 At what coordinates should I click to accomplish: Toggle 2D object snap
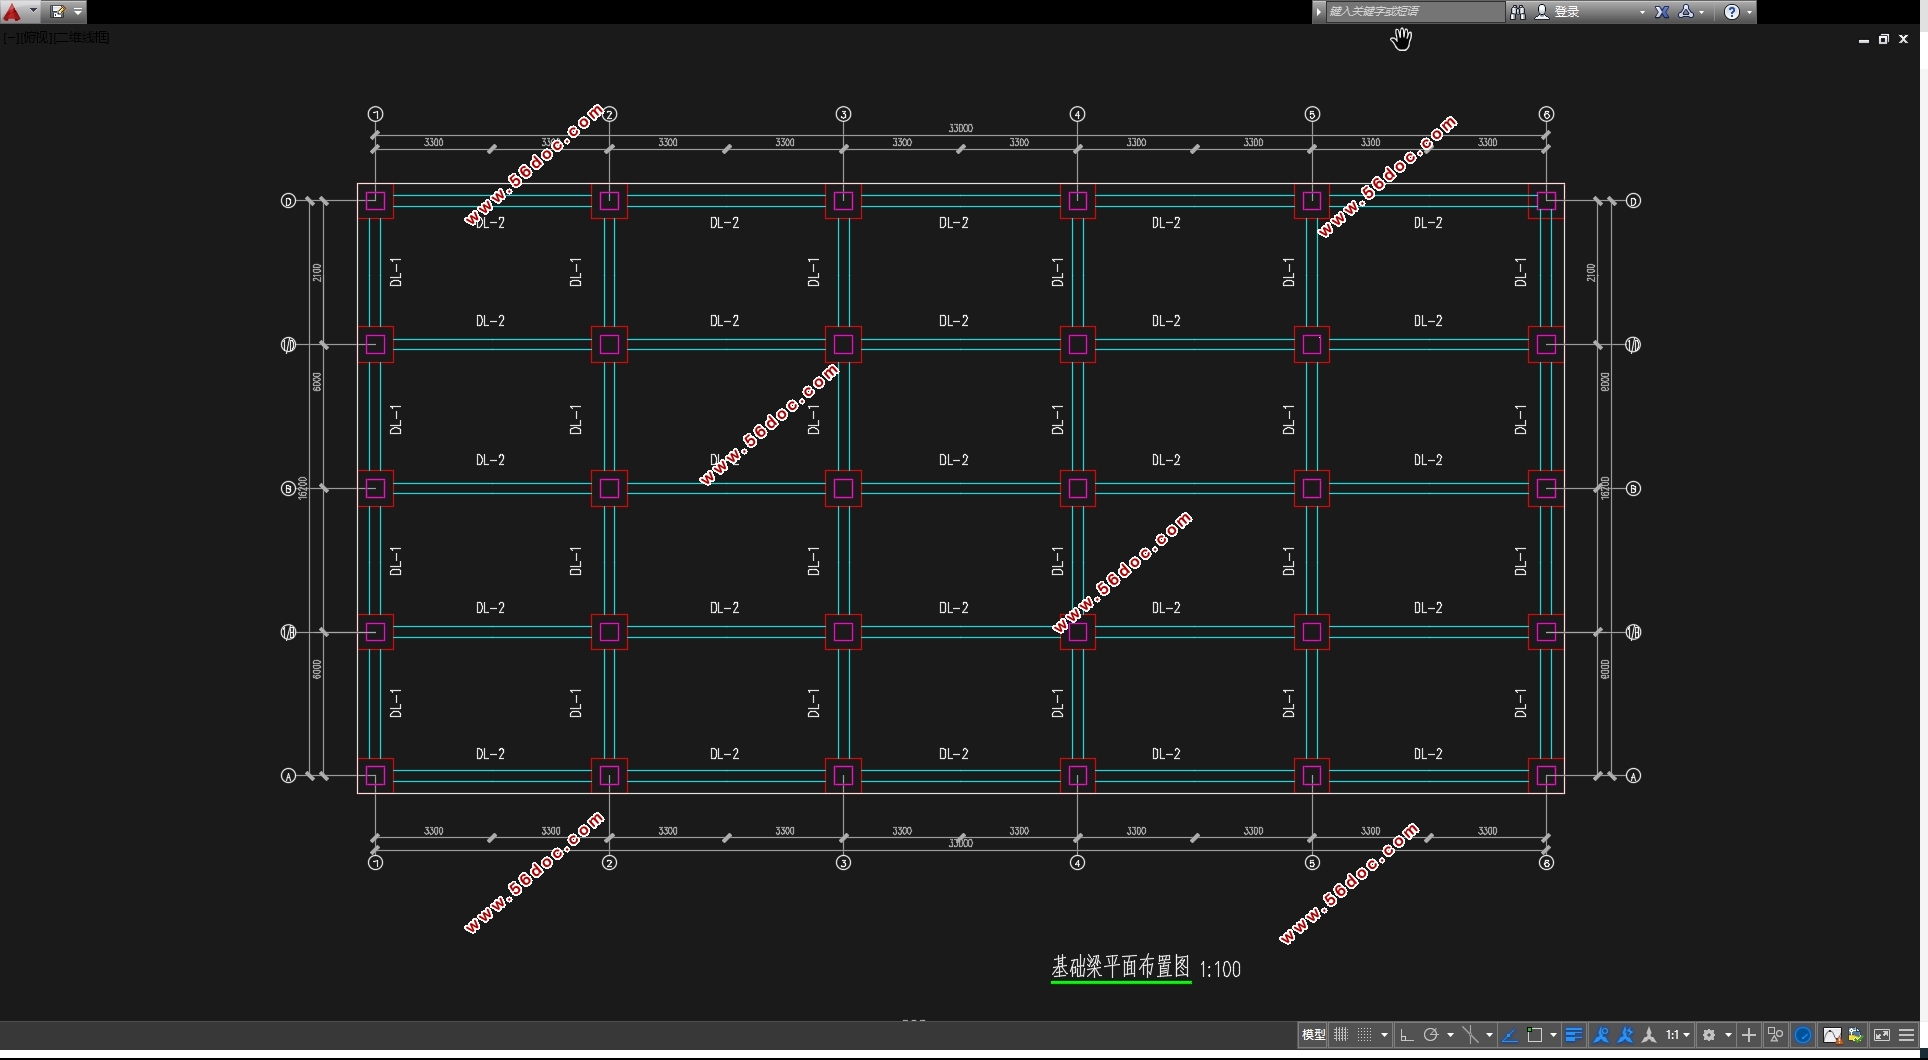point(1535,1035)
